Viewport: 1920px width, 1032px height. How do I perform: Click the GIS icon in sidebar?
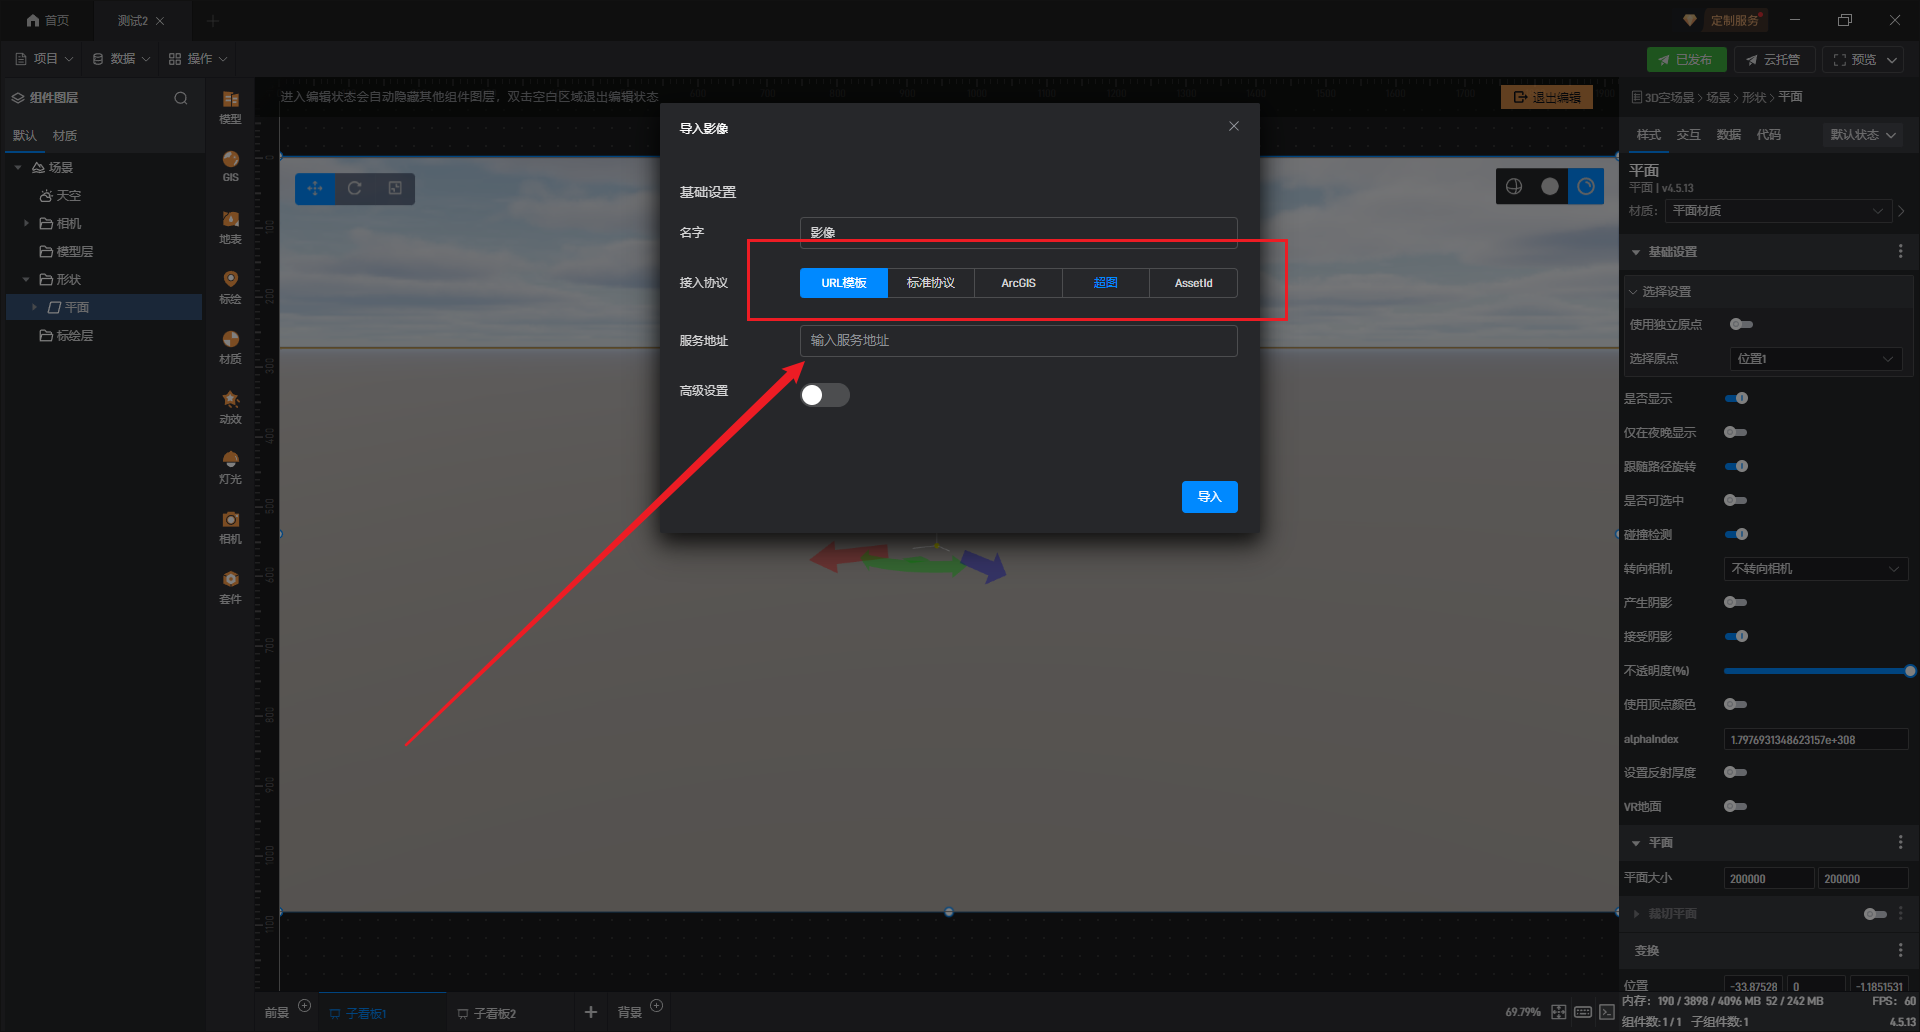pyautogui.click(x=230, y=165)
